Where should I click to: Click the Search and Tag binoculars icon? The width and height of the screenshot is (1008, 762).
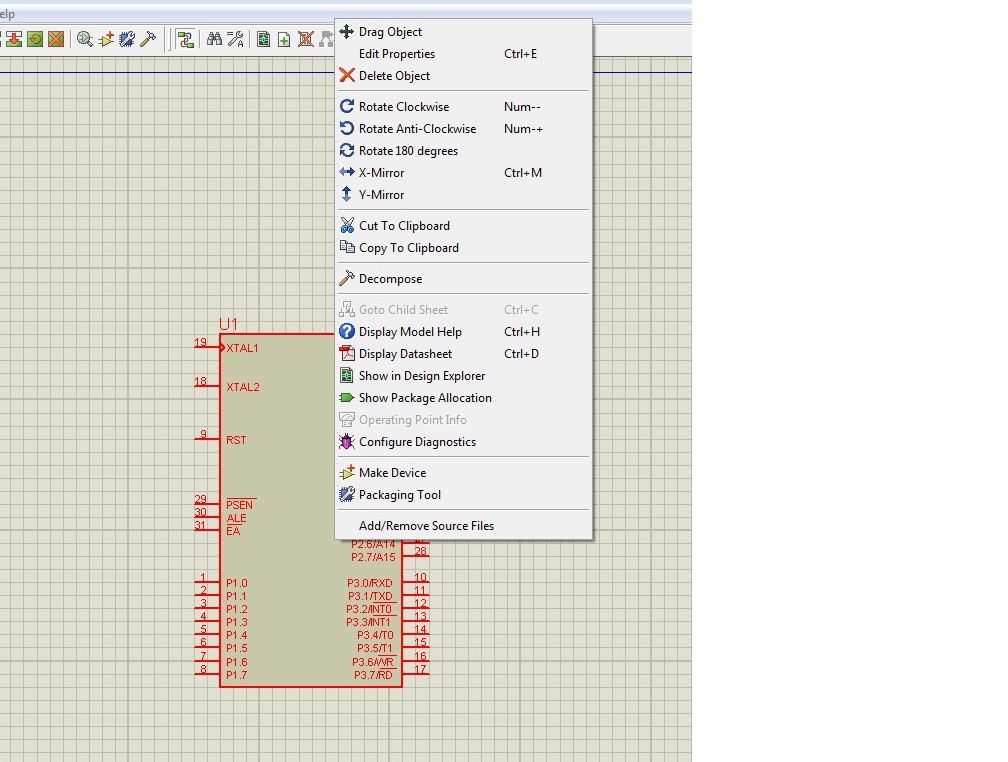214,39
